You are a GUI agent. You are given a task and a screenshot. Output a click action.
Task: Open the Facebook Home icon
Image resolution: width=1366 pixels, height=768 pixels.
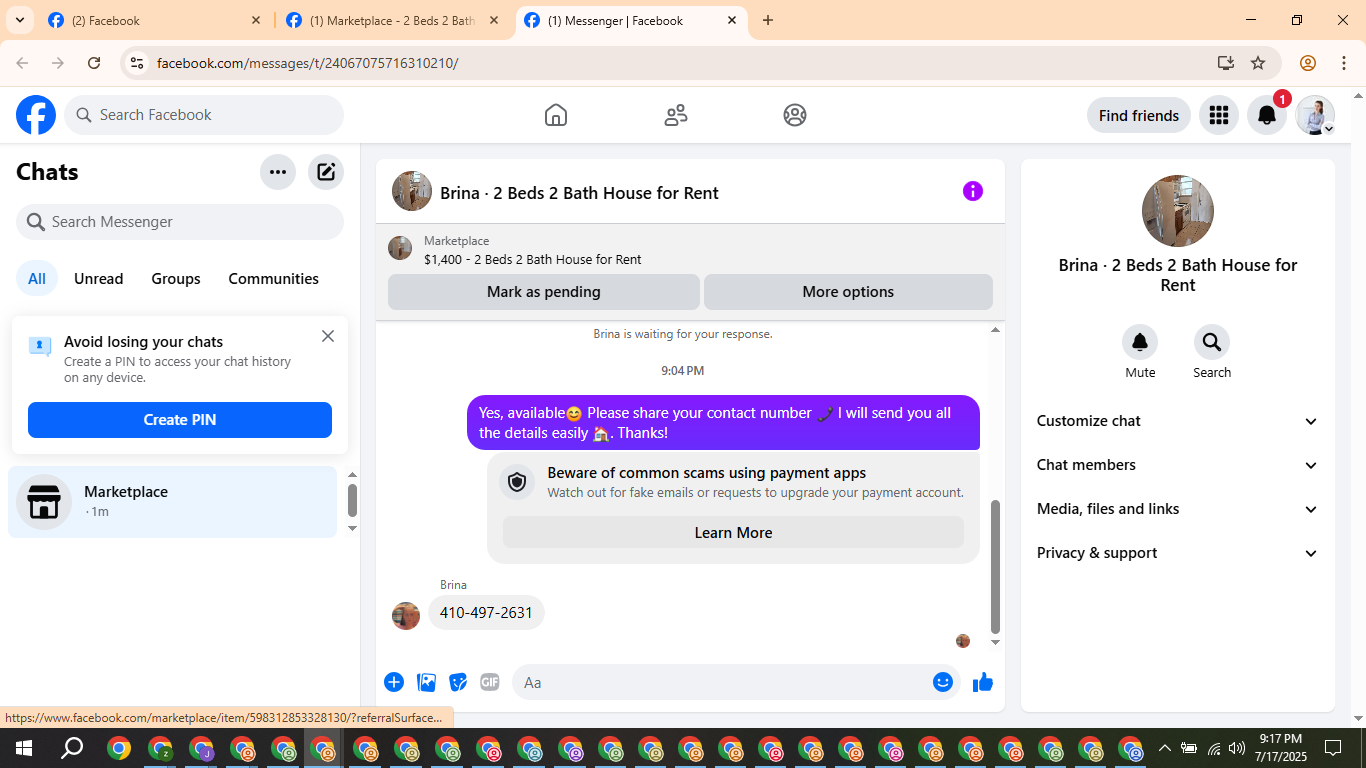[x=556, y=115]
